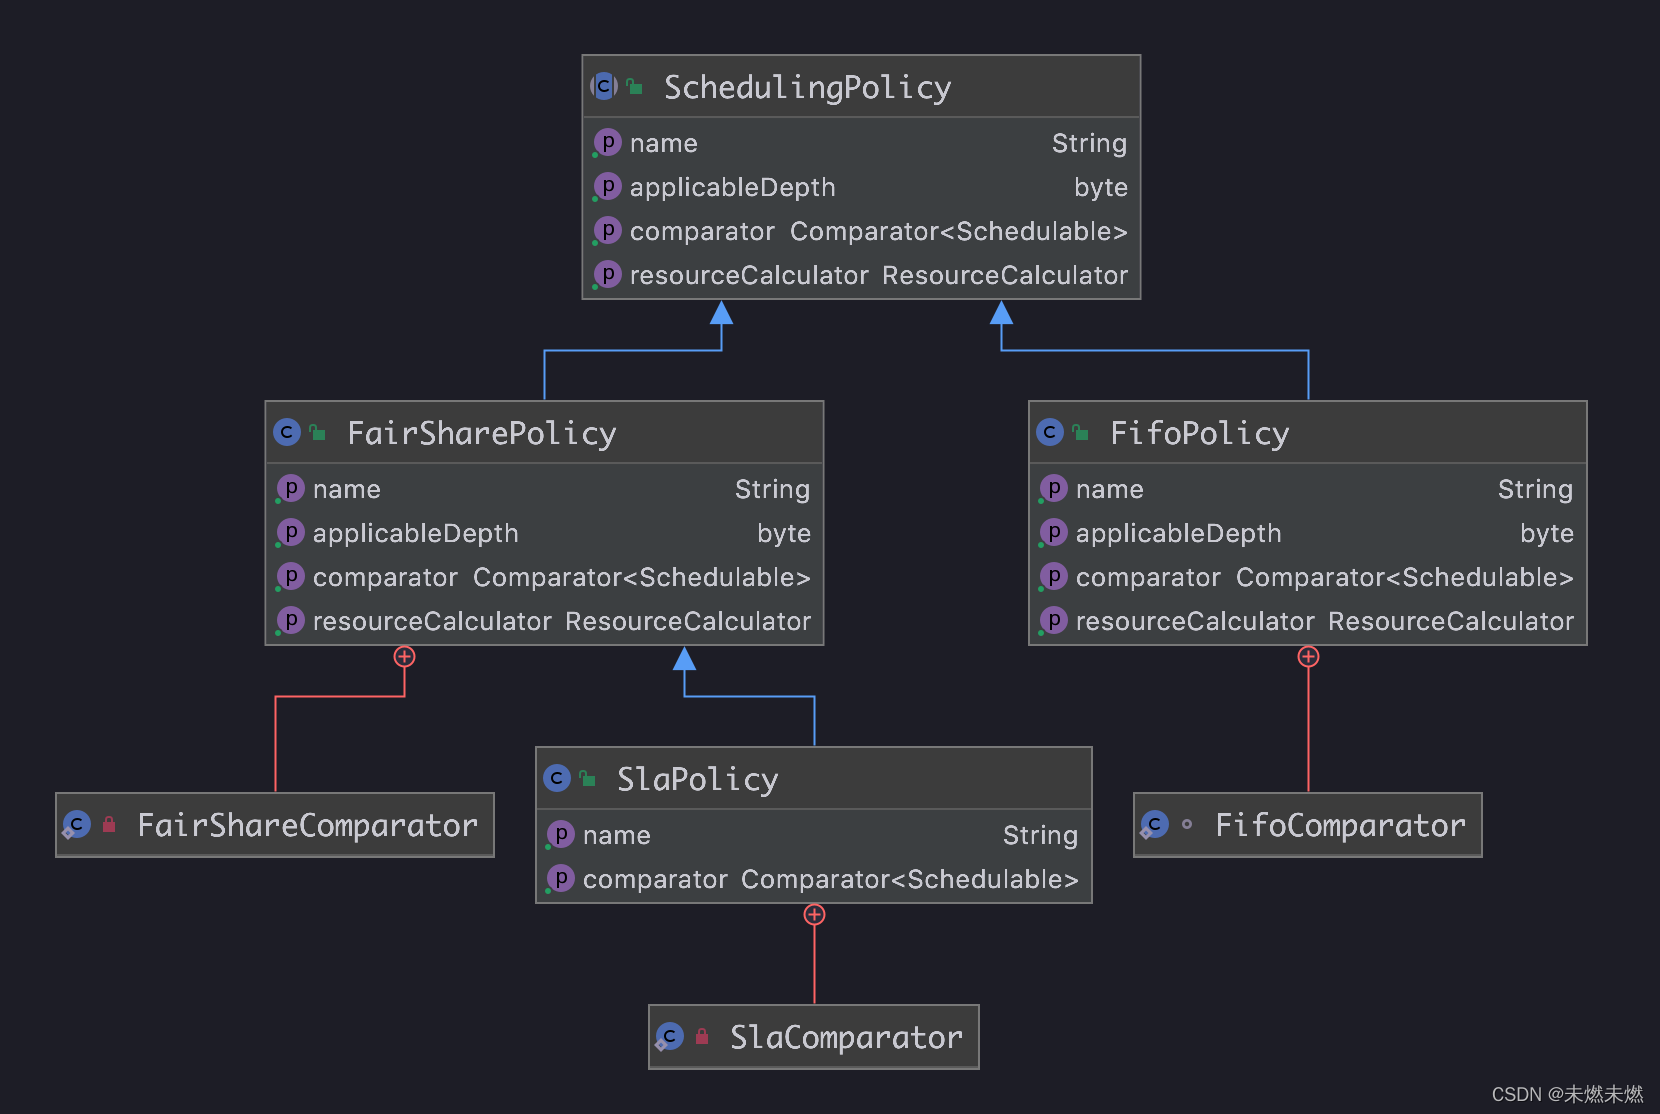Click FifoPolicy applicableDepth property icon
This screenshot has height=1114, width=1660.
1053,533
